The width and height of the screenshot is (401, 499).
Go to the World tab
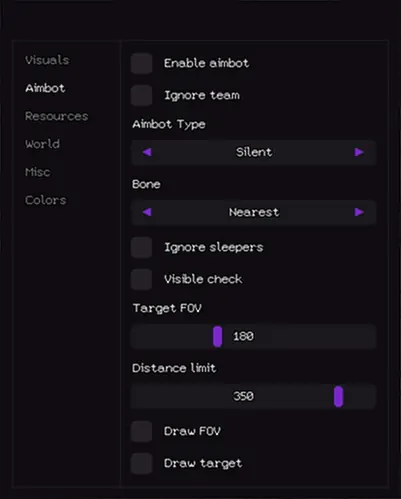tap(43, 144)
